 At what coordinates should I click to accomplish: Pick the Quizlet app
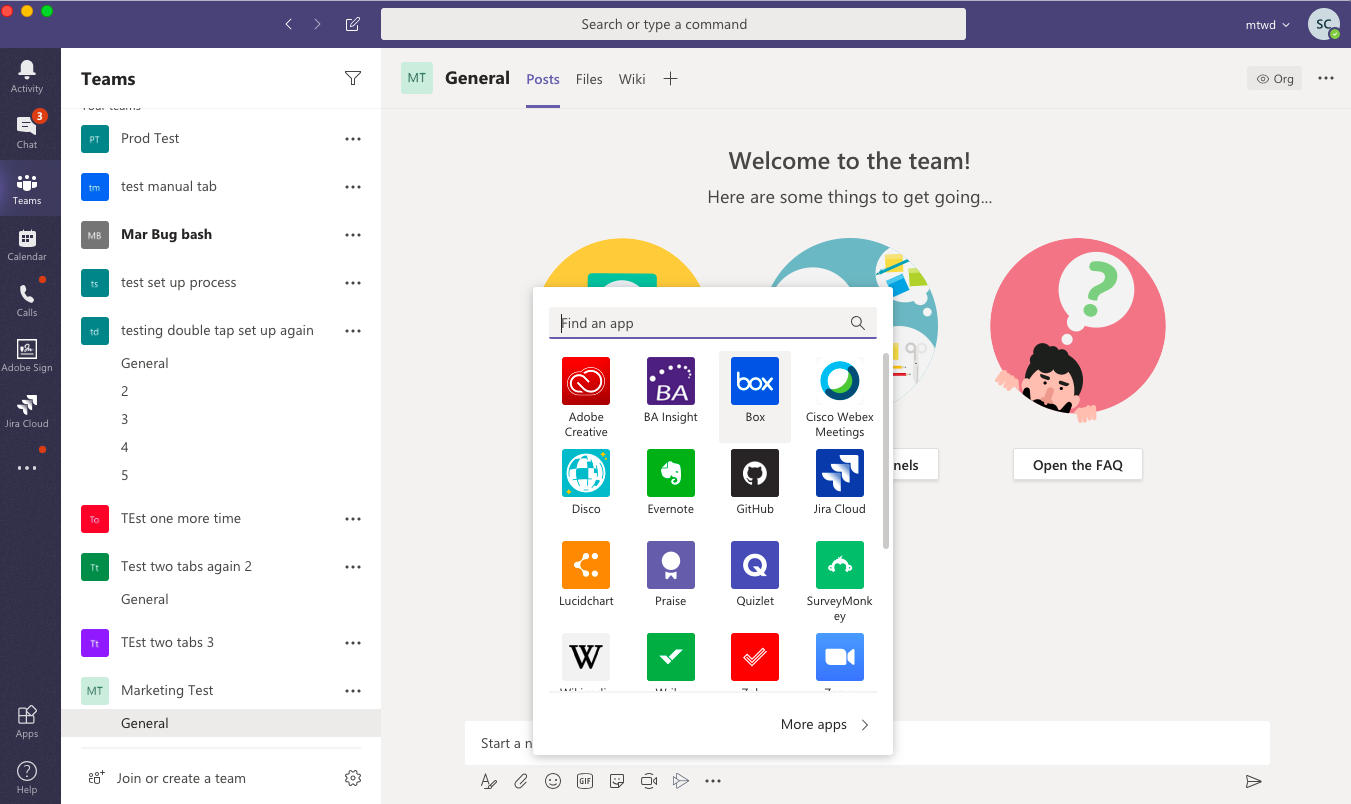[x=755, y=574]
